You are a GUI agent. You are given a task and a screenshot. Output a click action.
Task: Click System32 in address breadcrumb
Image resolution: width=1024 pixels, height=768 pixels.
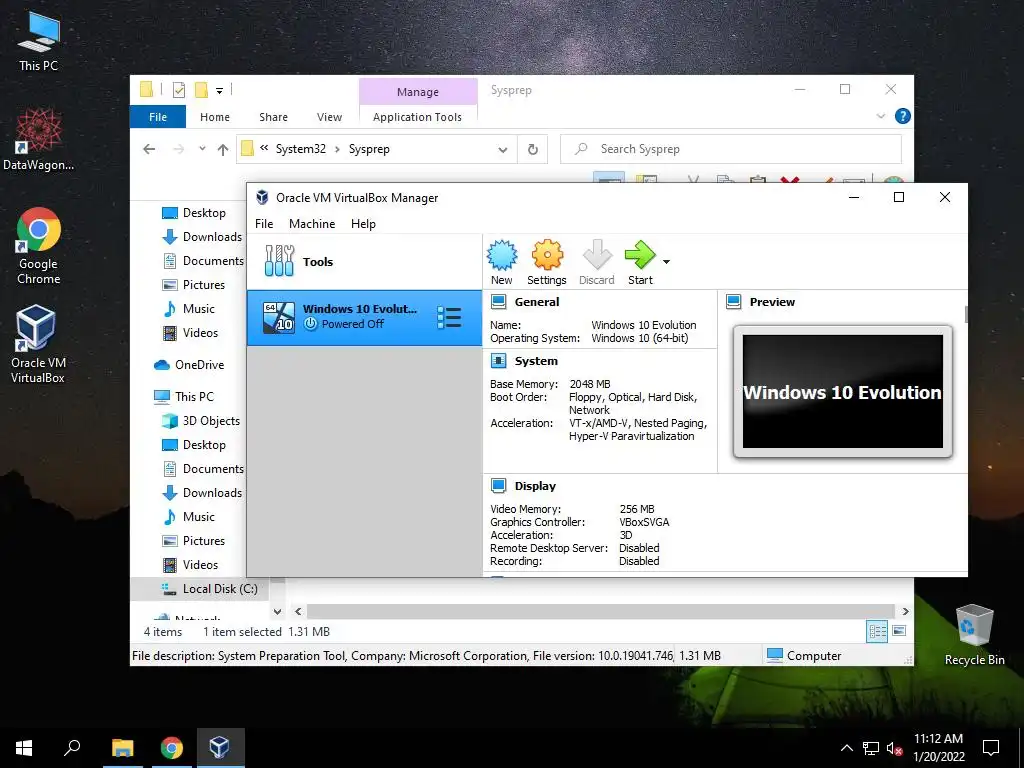coord(300,149)
